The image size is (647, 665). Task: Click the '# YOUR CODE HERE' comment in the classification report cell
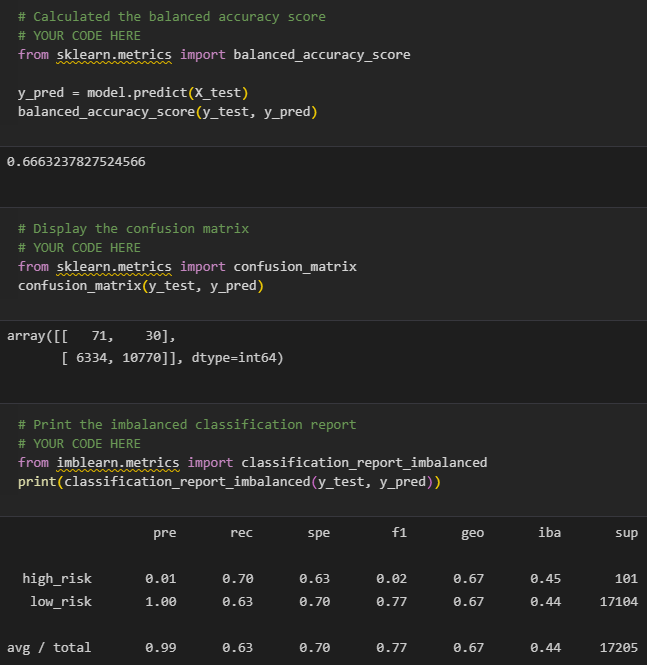pos(79,444)
